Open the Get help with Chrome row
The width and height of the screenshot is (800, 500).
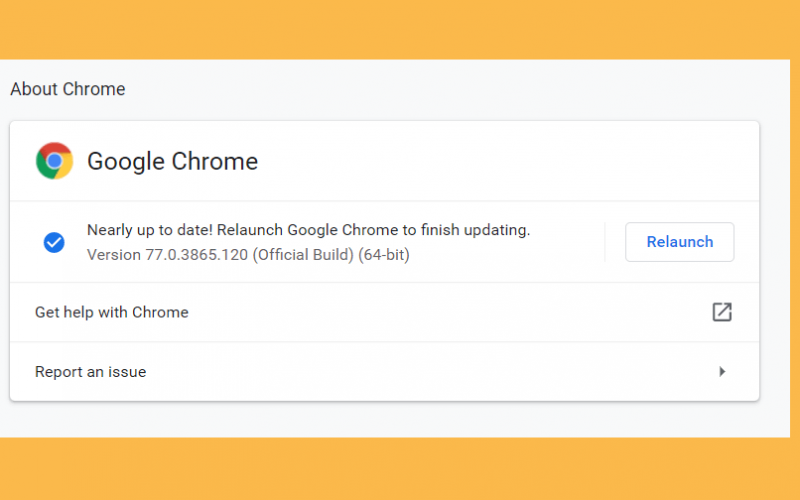tap(384, 312)
